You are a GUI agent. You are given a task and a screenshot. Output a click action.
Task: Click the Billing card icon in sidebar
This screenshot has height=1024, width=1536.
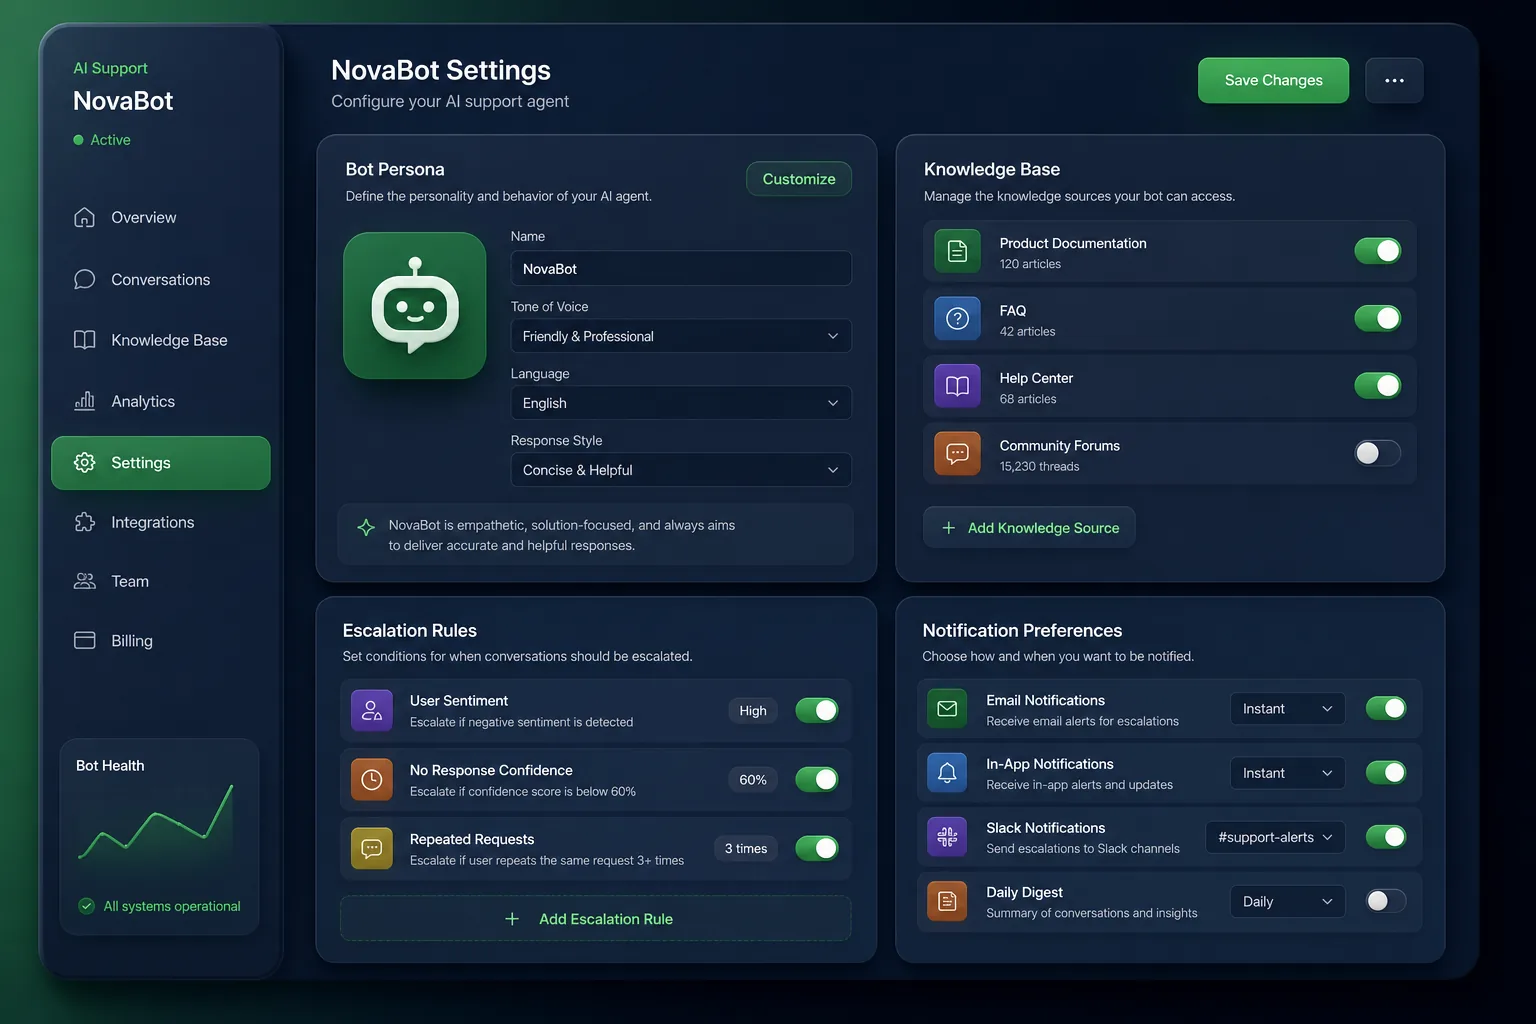coord(85,640)
